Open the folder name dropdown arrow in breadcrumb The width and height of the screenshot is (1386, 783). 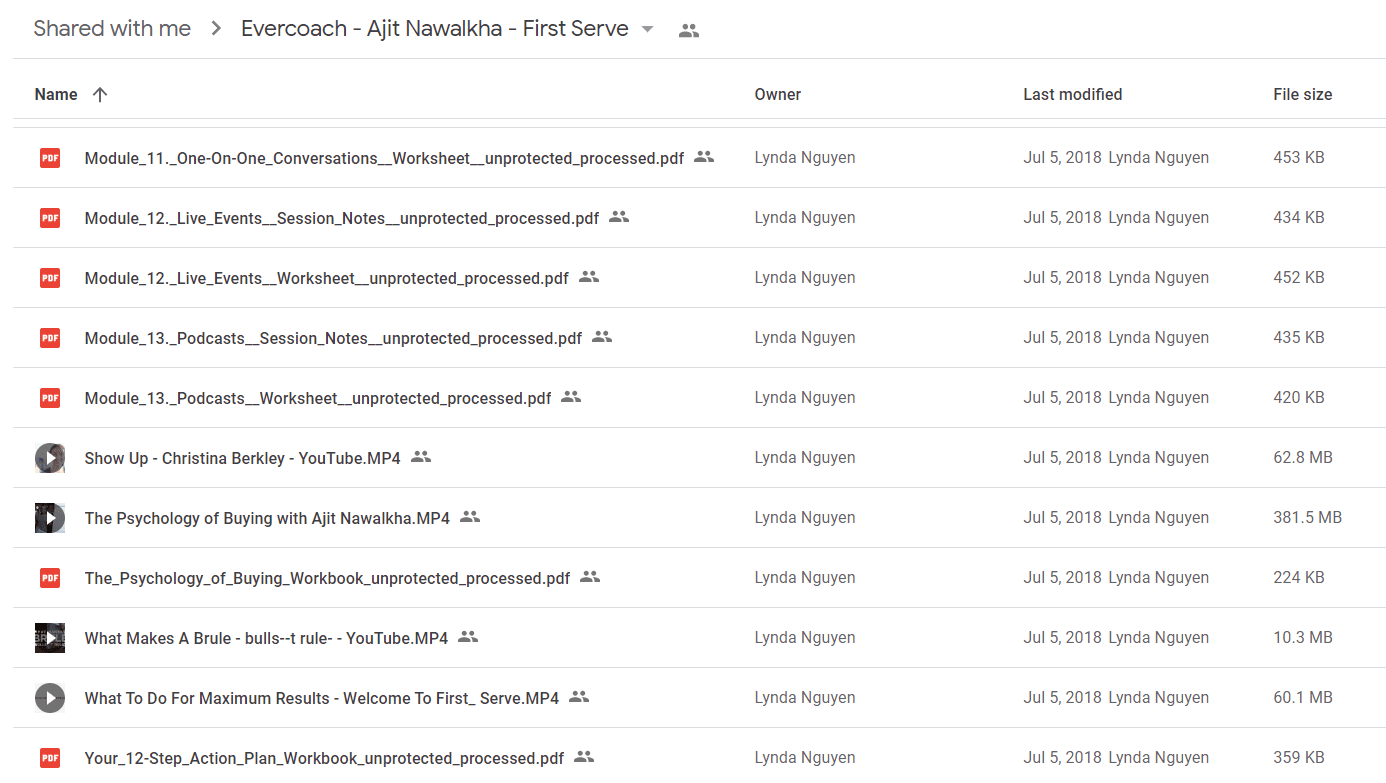pos(647,29)
